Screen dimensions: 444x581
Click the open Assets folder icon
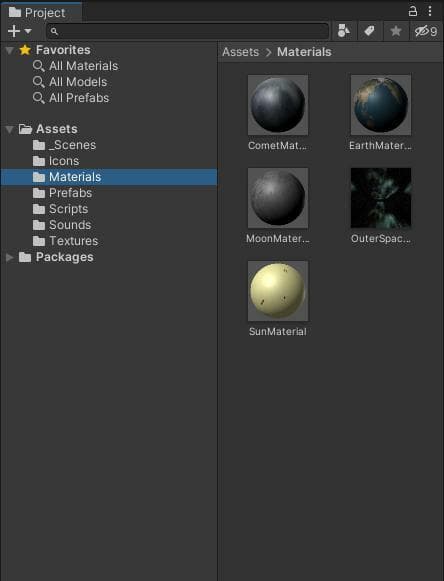(x=25, y=129)
